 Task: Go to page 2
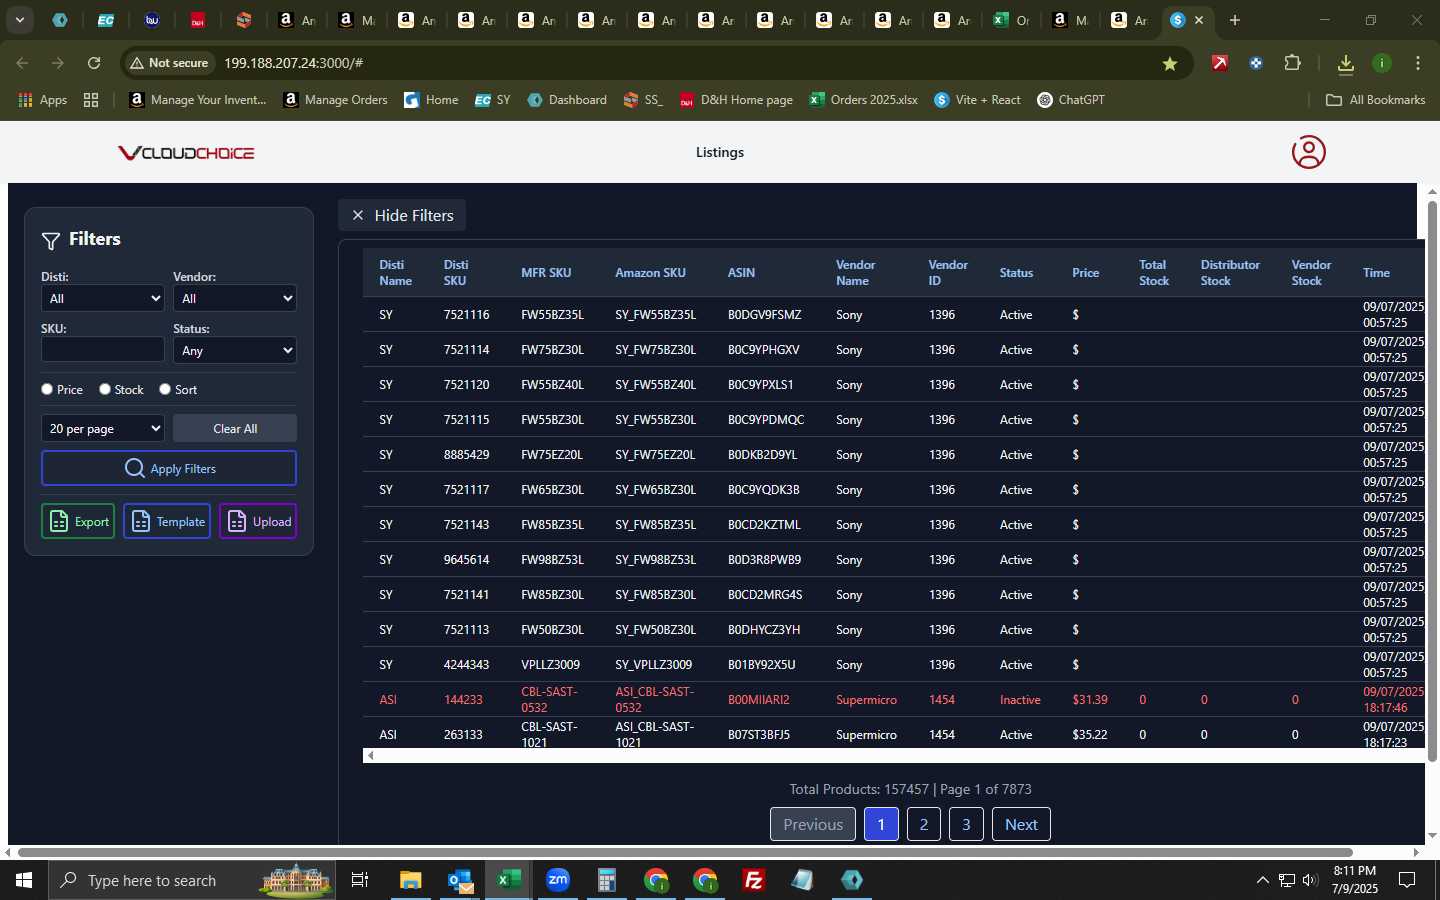pos(924,824)
